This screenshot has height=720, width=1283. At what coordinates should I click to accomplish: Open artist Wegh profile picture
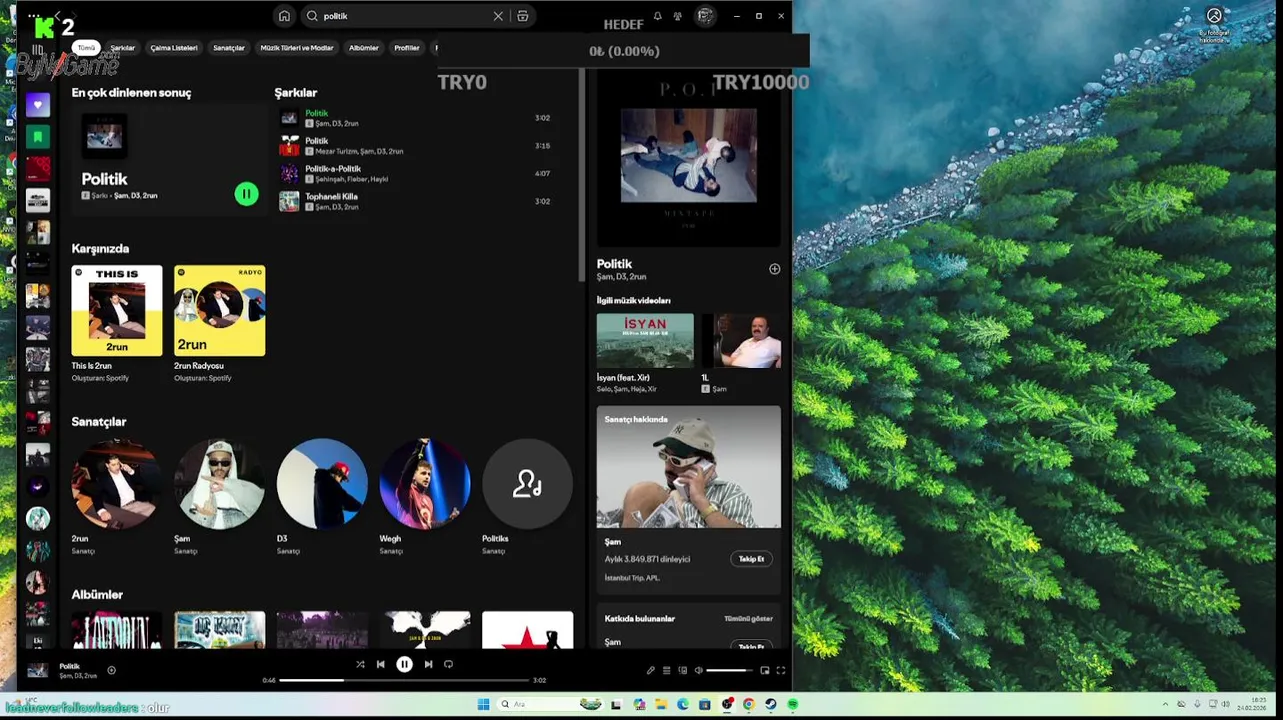click(425, 484)
